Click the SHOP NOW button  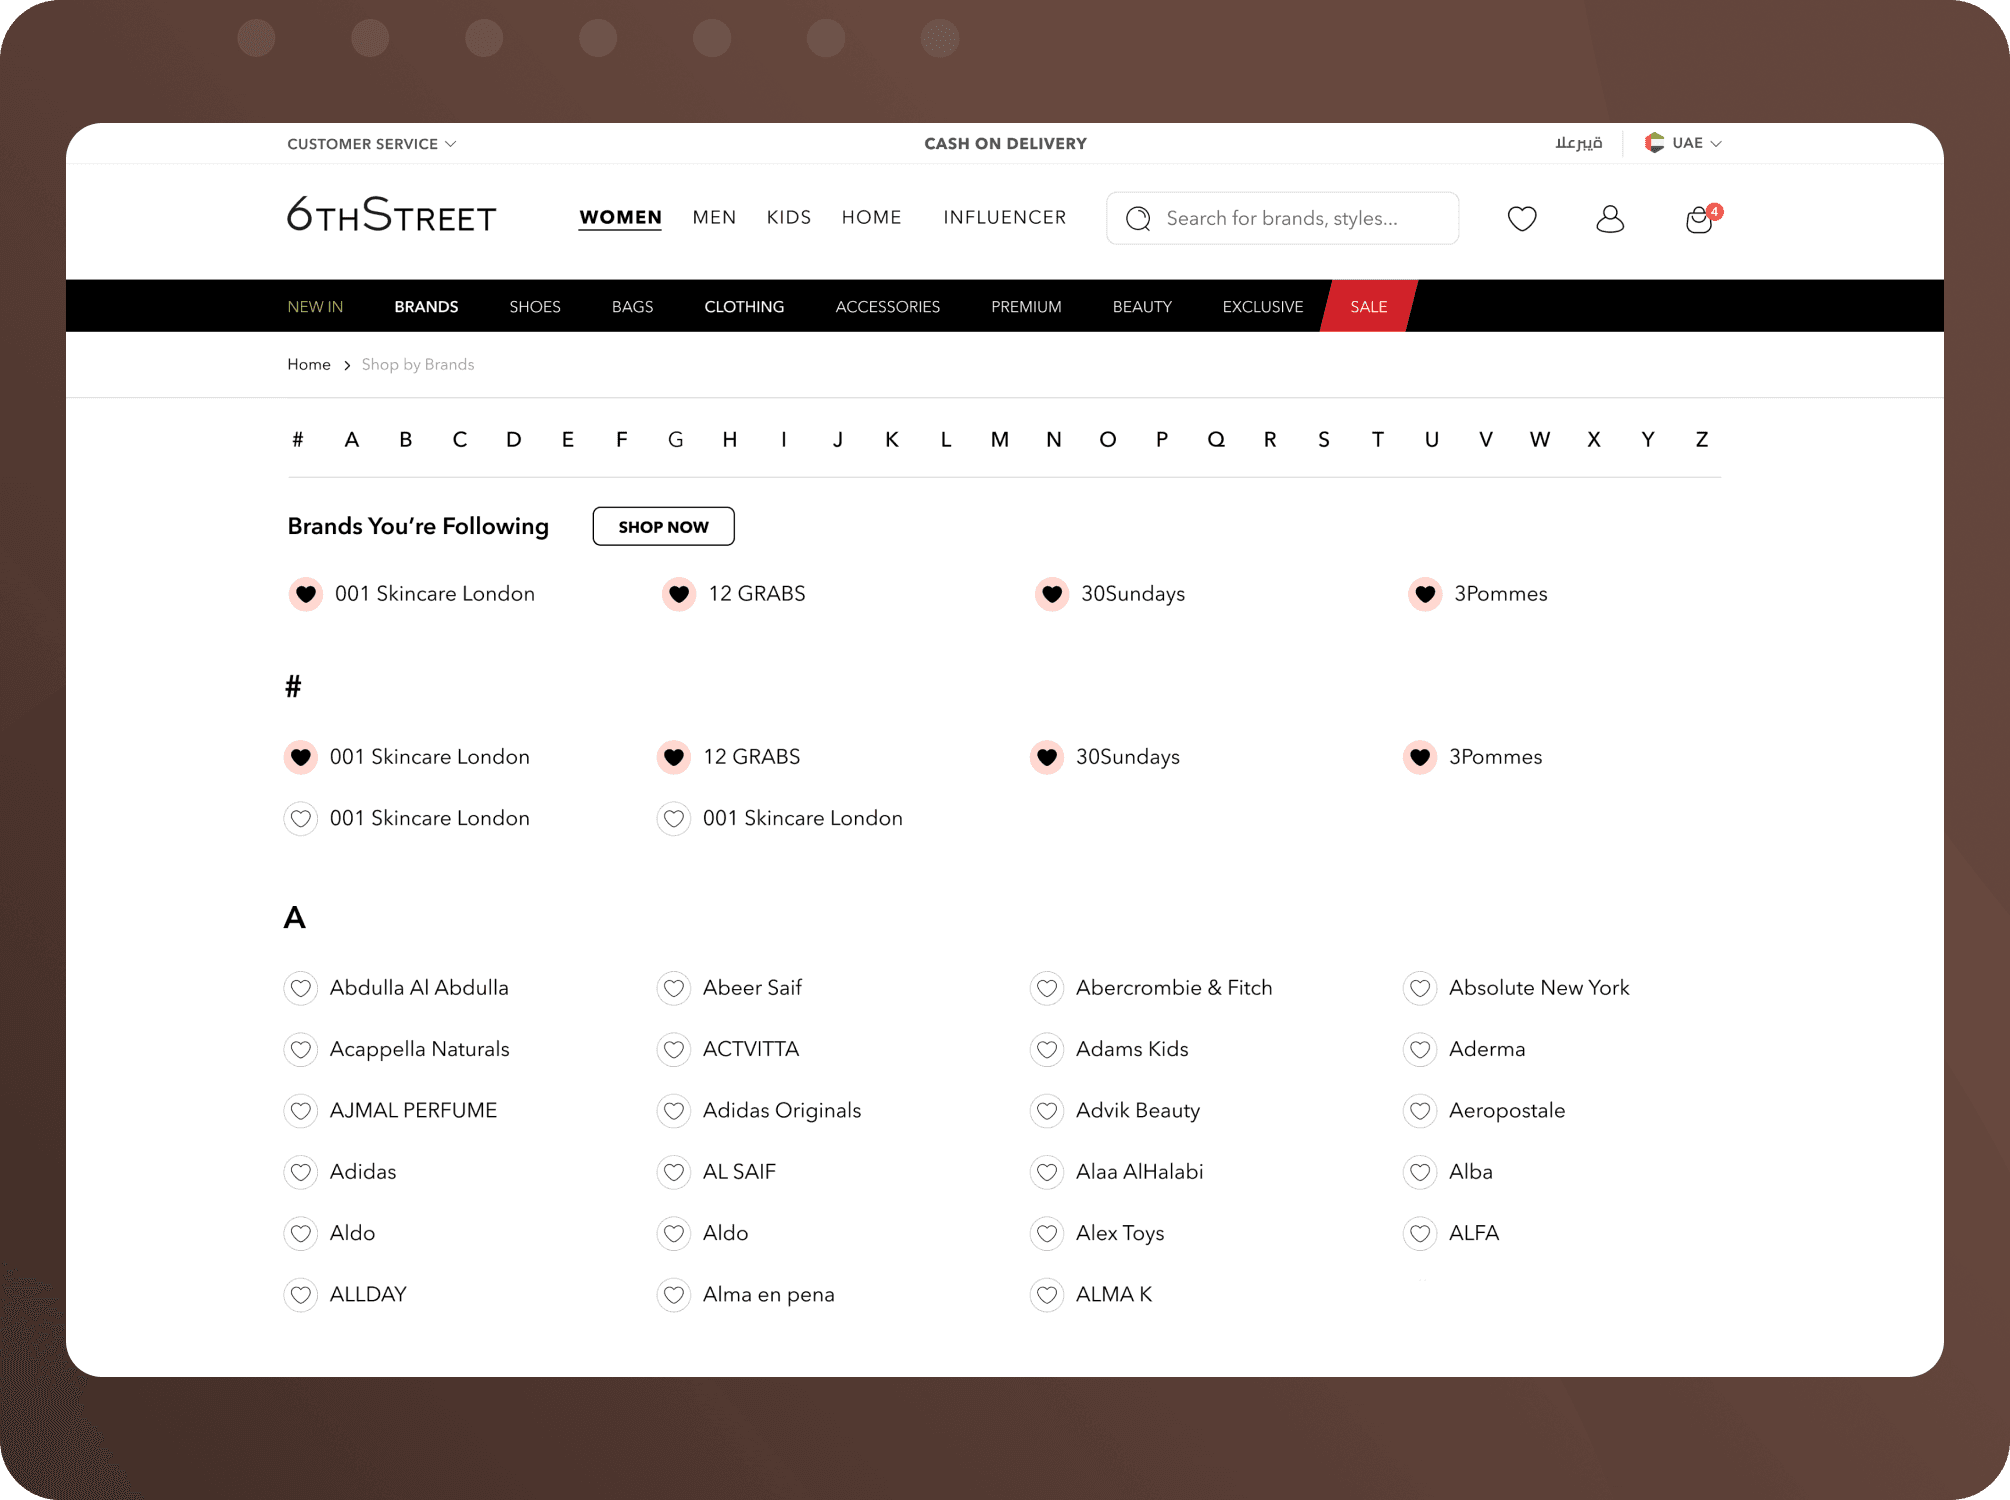(663, 527)
